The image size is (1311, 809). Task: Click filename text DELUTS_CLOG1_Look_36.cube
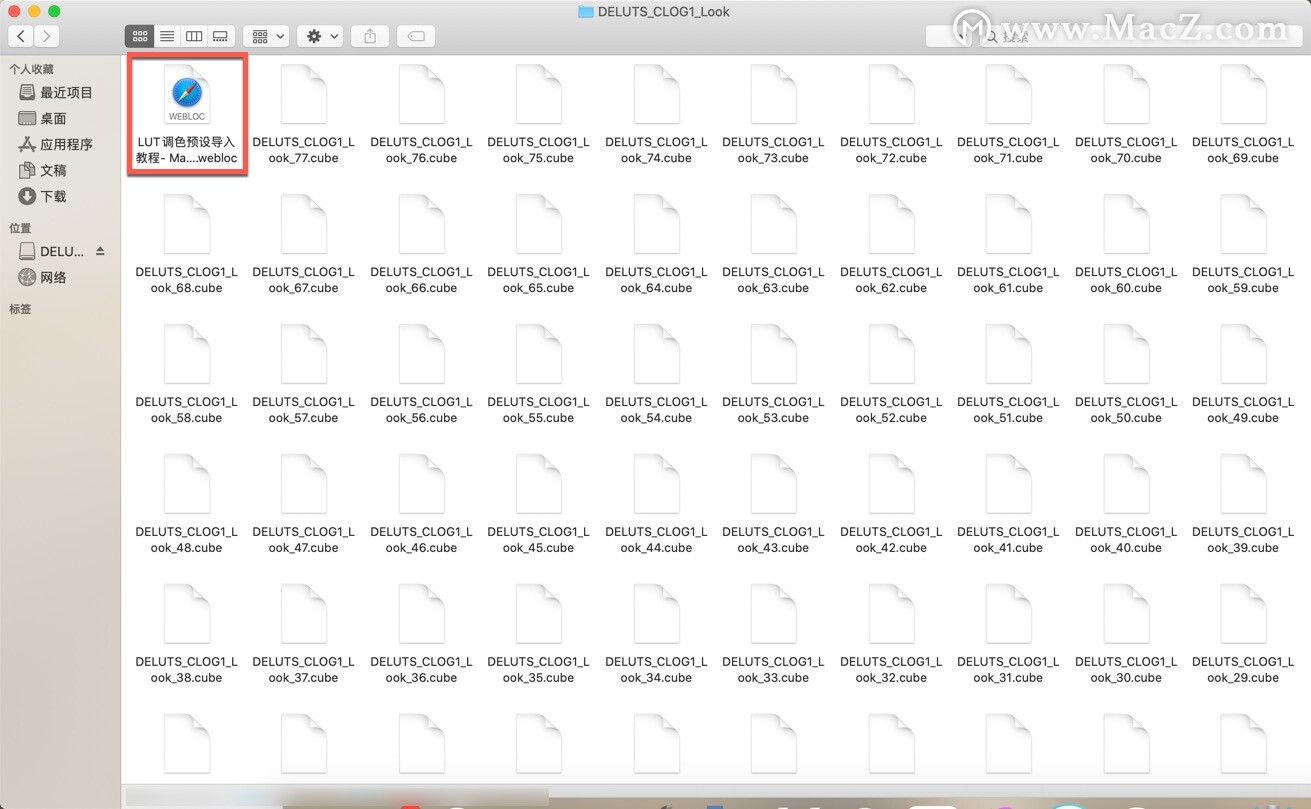[422, 670]
